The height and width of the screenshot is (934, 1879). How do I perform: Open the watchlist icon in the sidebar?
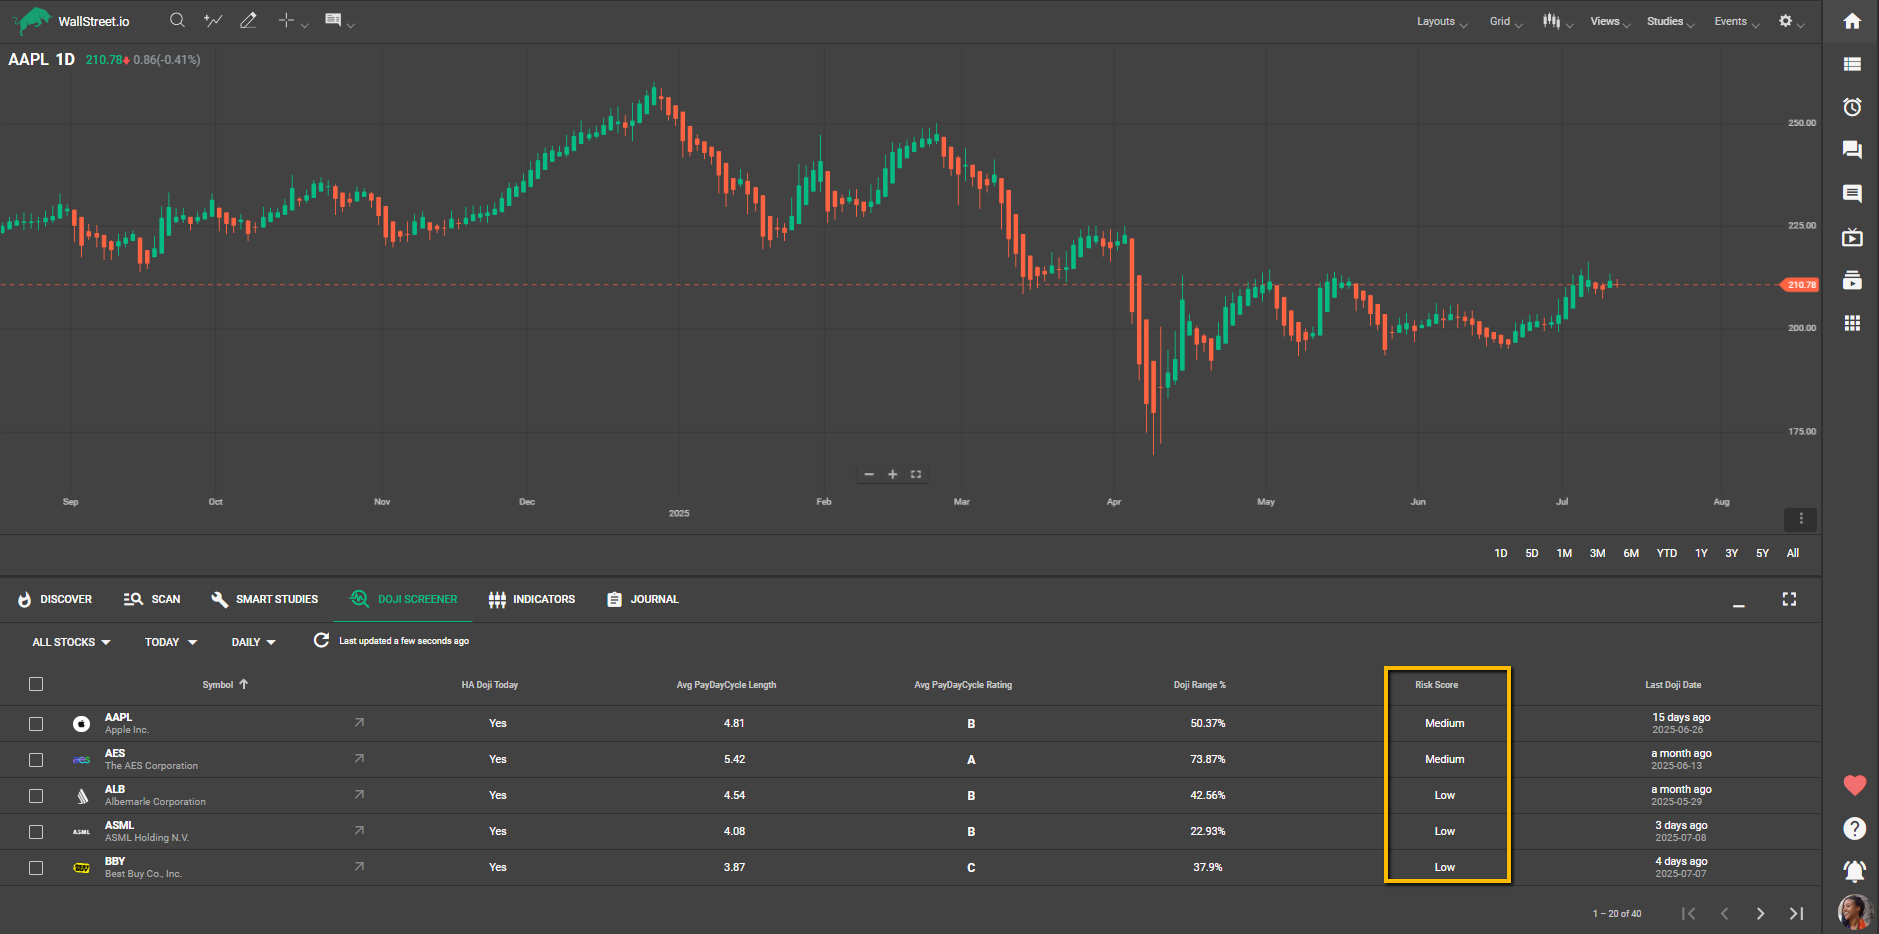tap(1852, 64)
